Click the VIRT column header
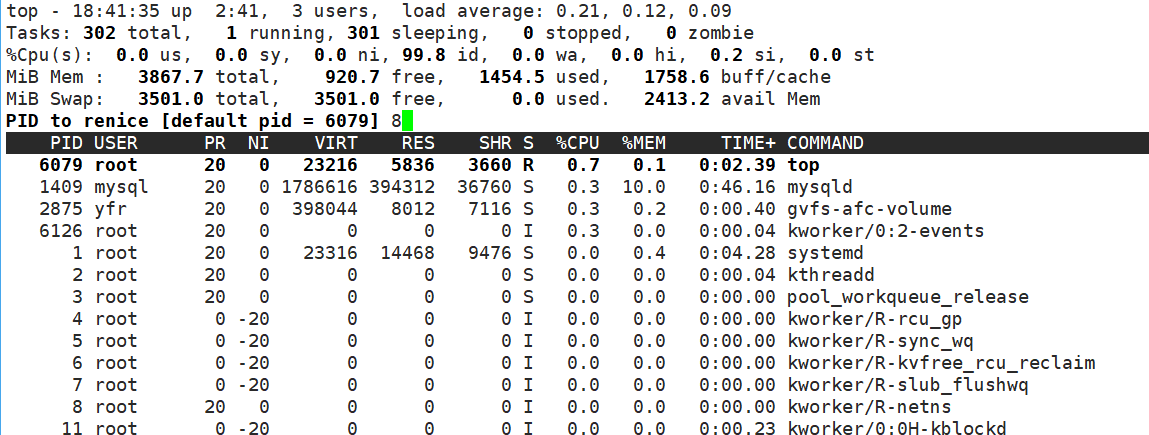 click(x=336, y=144)
